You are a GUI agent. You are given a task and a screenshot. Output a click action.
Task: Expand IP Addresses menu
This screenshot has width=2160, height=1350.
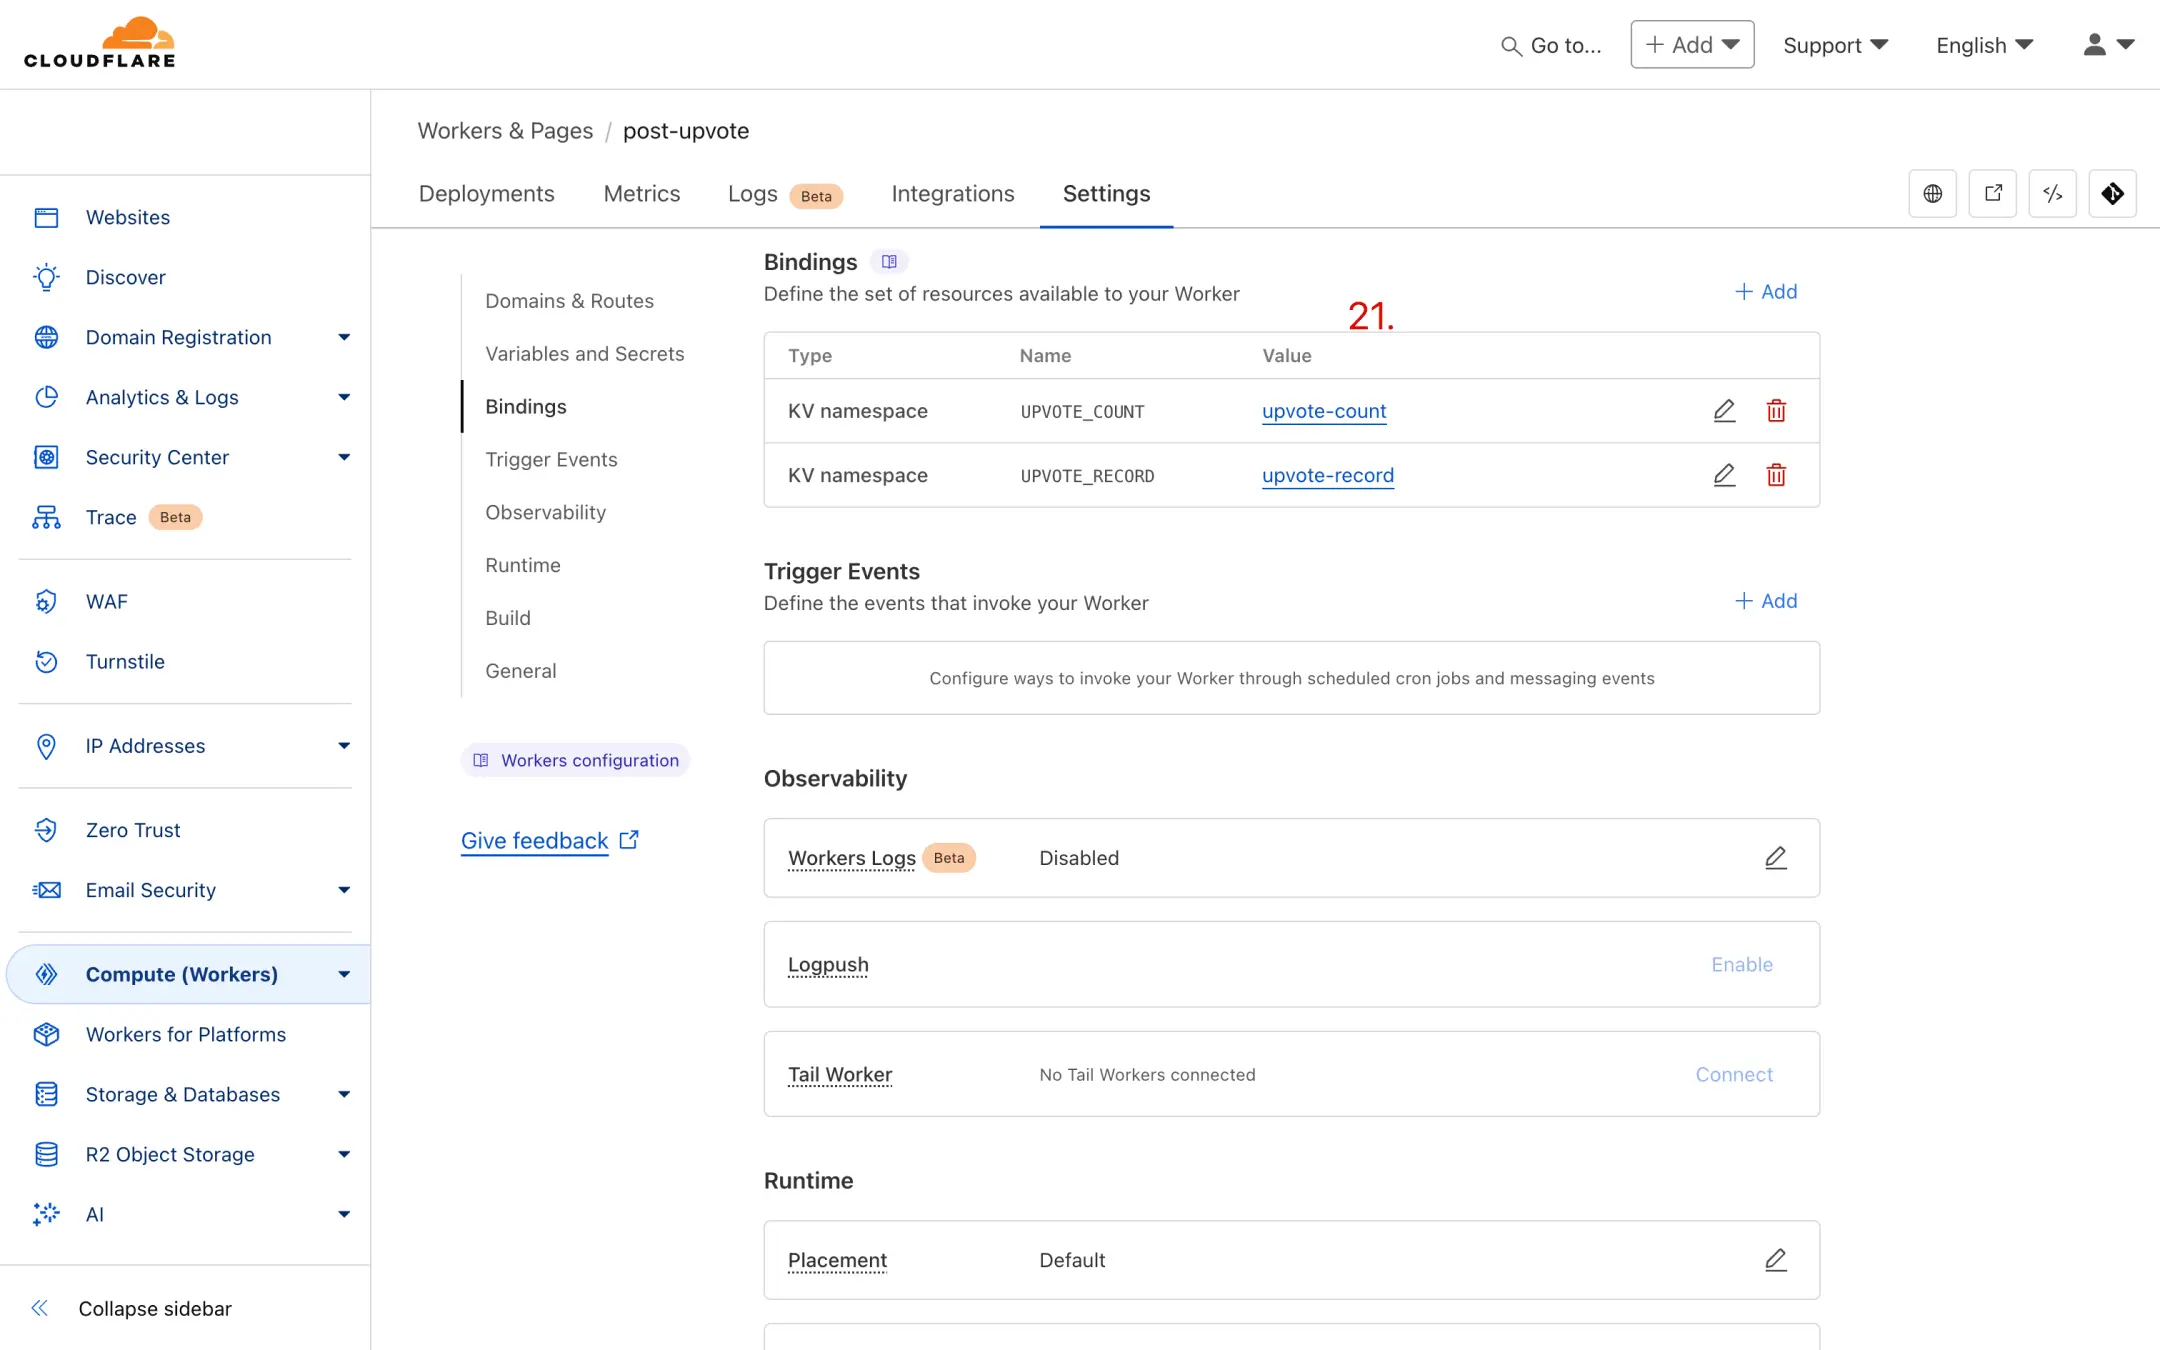[344, 746]
